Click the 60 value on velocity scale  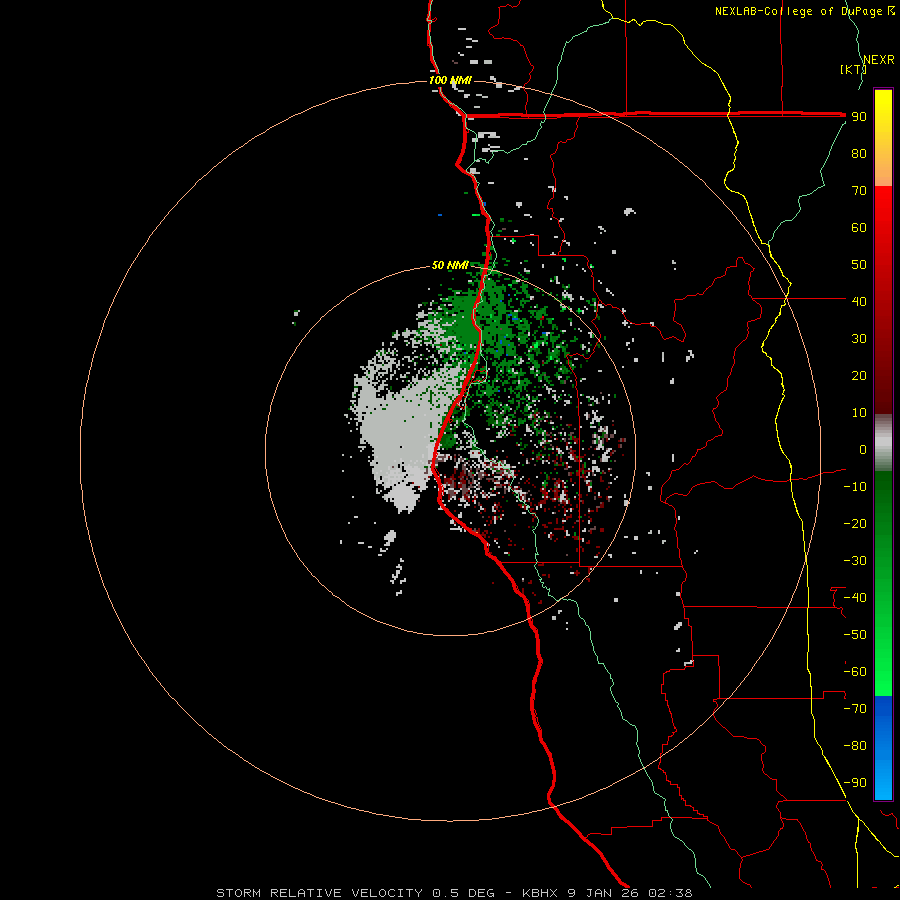(859, 227)
